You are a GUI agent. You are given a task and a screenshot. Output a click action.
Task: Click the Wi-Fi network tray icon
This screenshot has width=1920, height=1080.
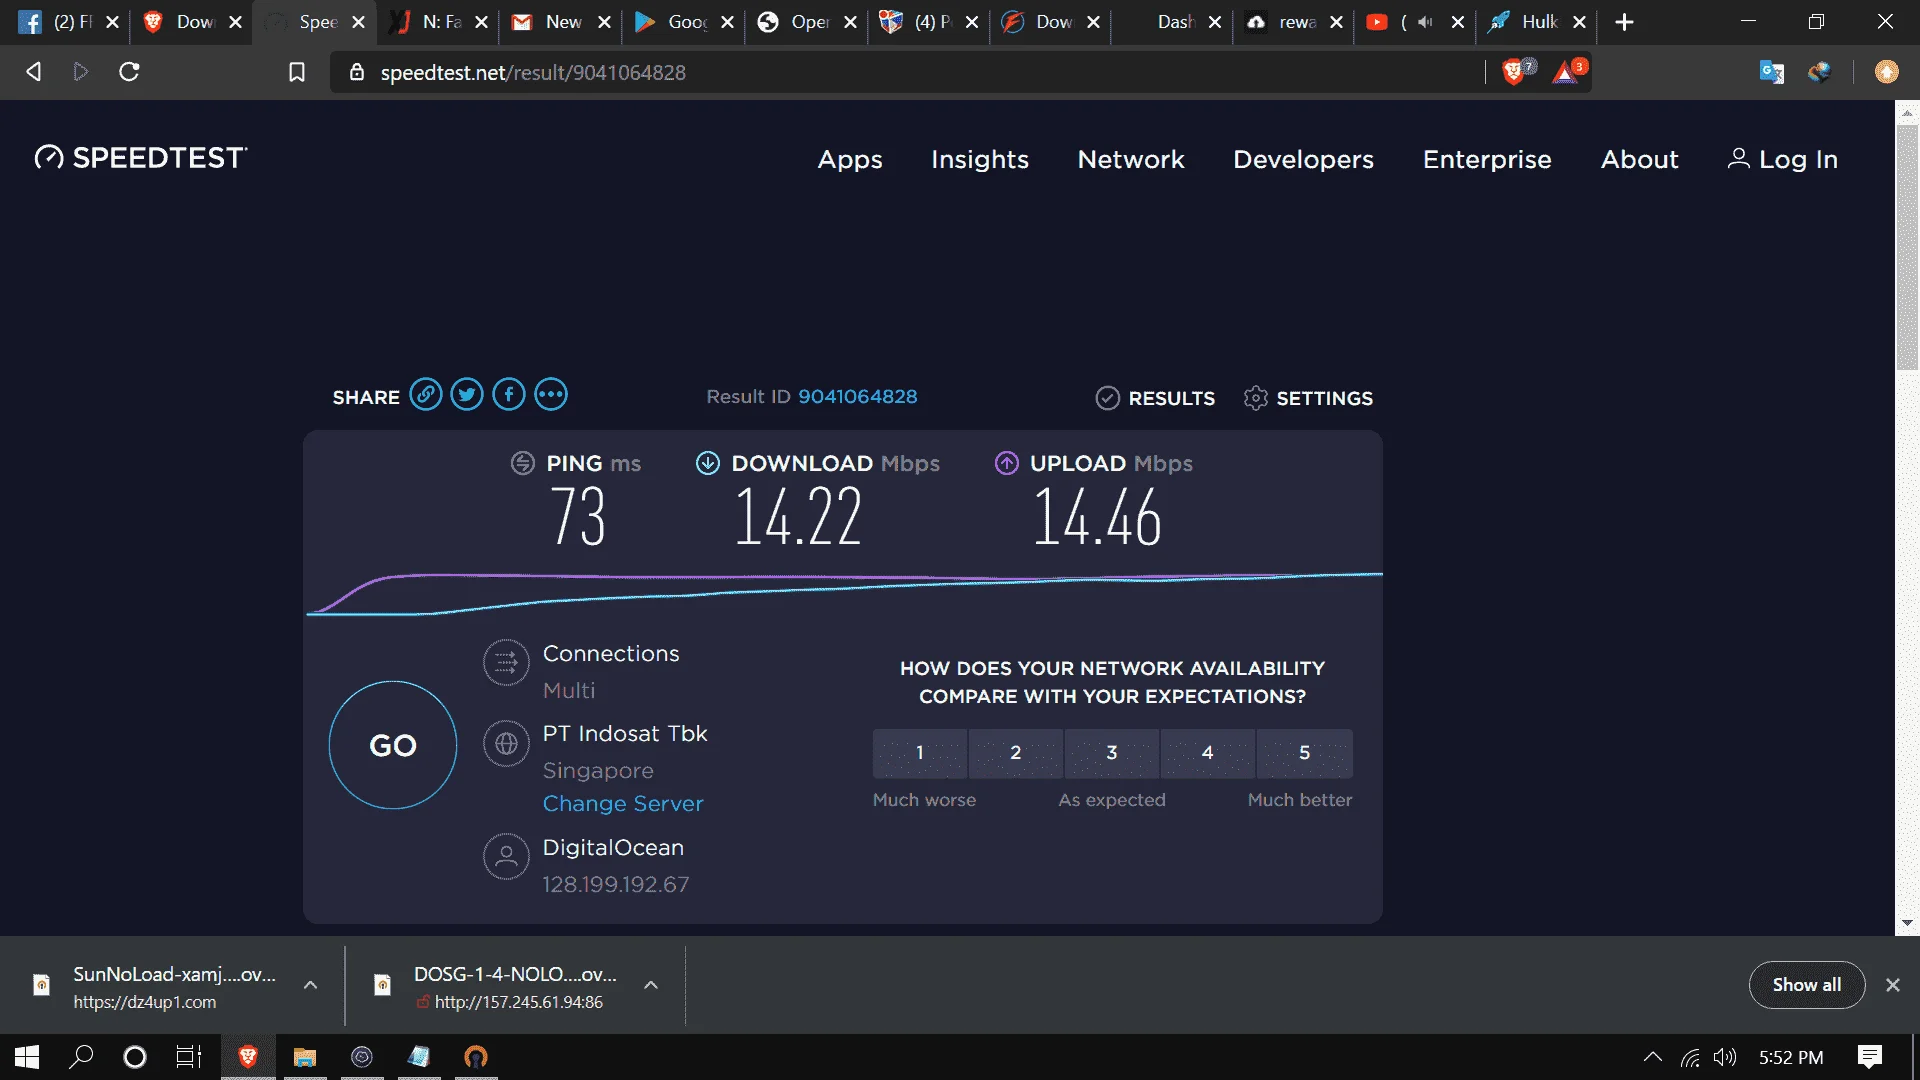[x=1690, y=1057]
